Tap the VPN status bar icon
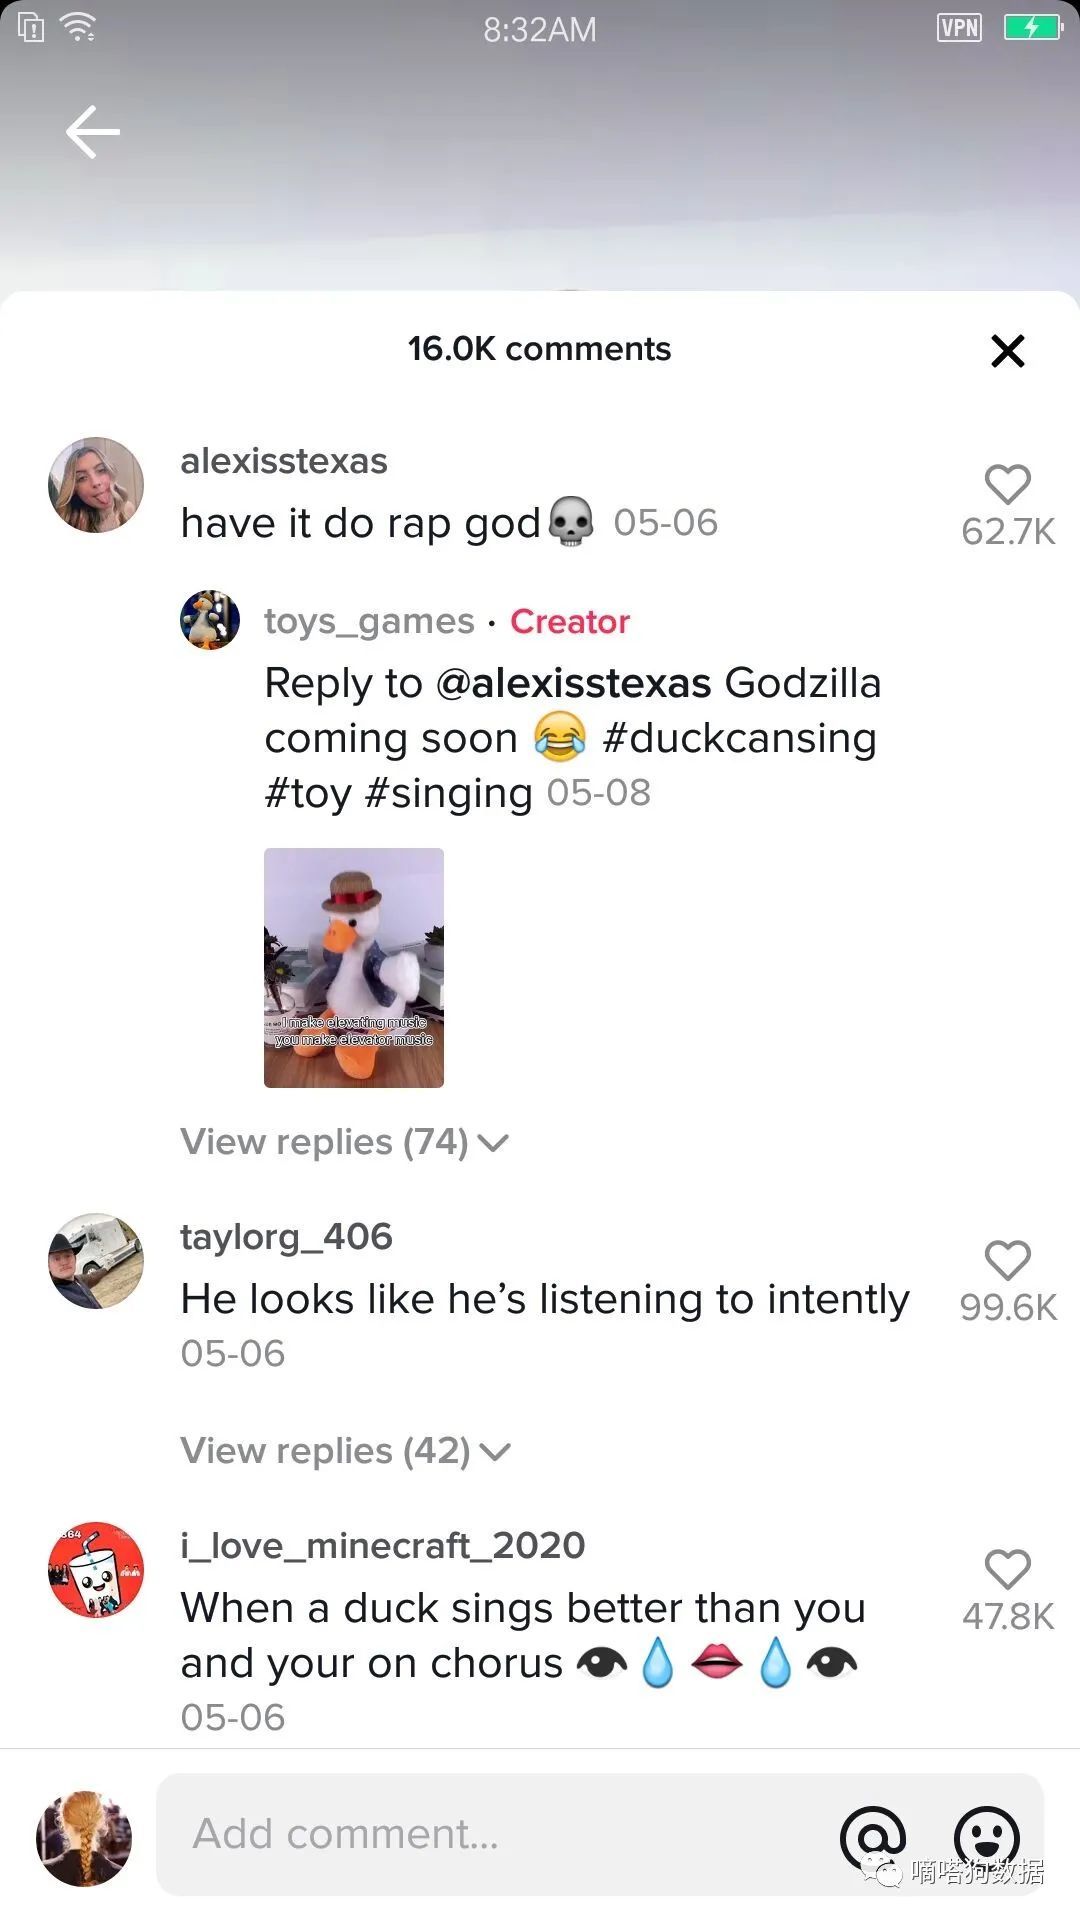 tap(959, 28)
